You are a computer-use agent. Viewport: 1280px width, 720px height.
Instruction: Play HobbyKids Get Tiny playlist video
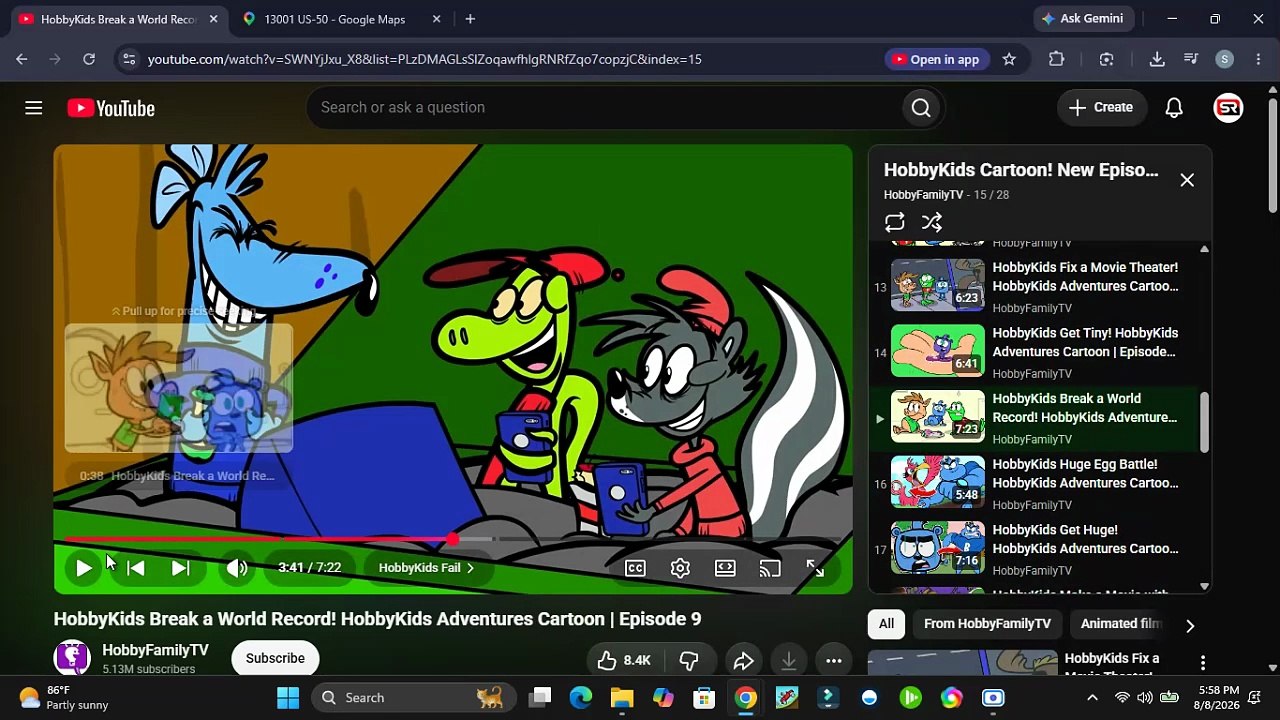[x=1035, y=353]
